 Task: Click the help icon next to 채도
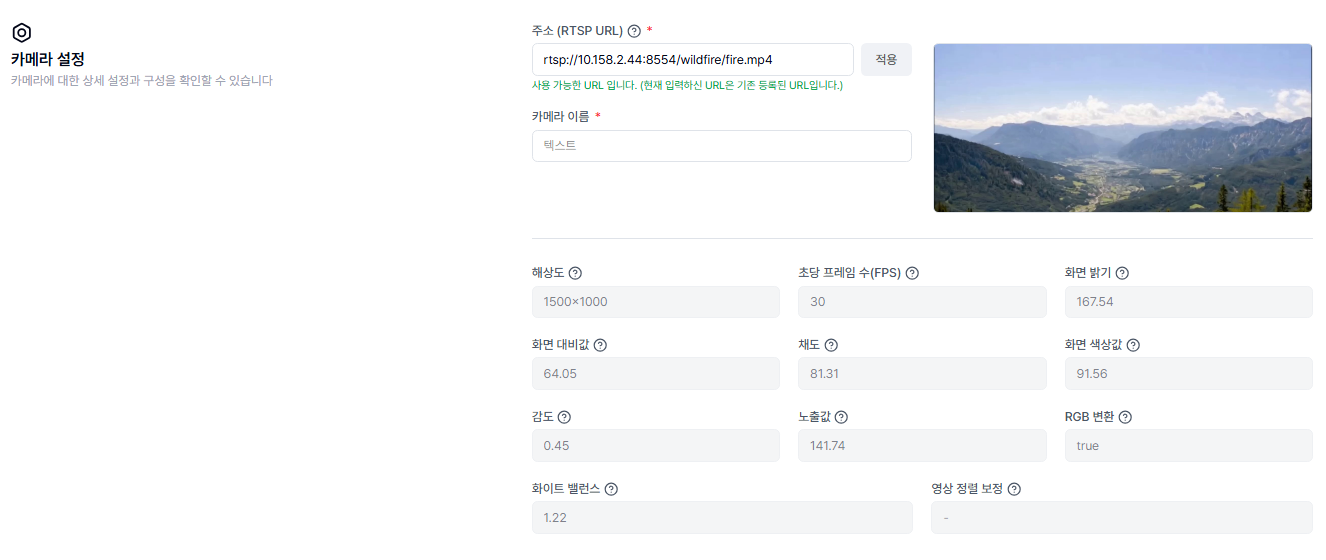click(831, 345)
